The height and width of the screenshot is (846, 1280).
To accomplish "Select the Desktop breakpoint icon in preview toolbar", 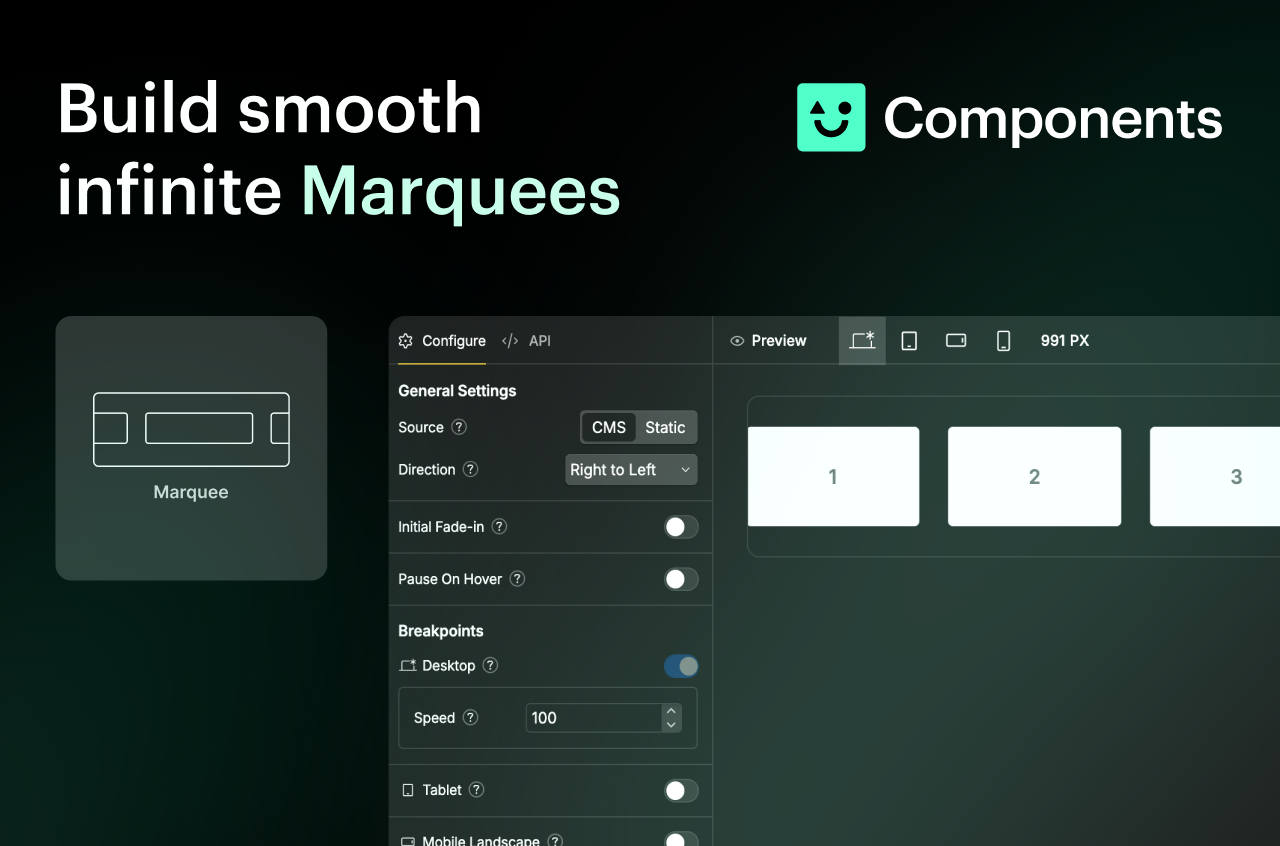I will (x=862, y=340).
